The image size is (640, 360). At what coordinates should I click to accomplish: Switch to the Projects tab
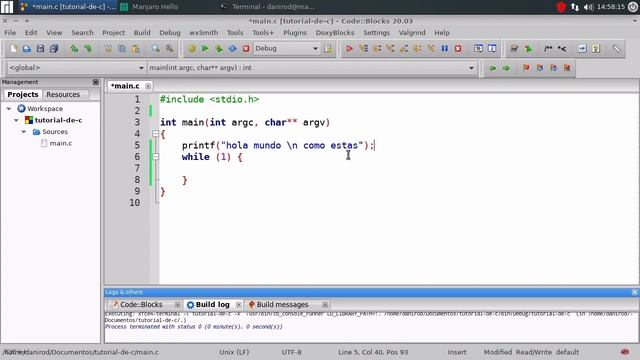pos(23,94)
